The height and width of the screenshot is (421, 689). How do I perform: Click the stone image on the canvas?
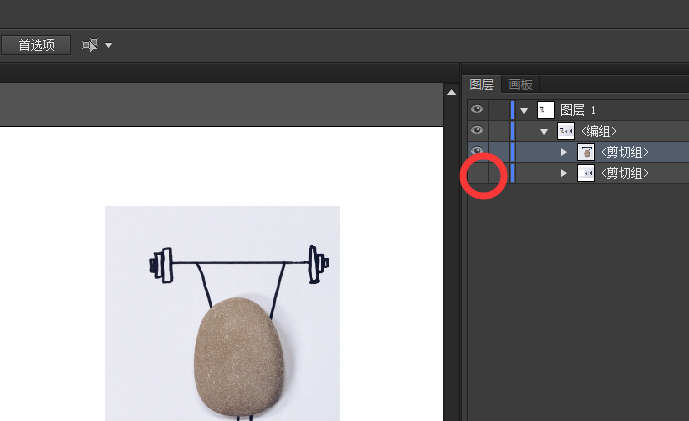(236, 355)
